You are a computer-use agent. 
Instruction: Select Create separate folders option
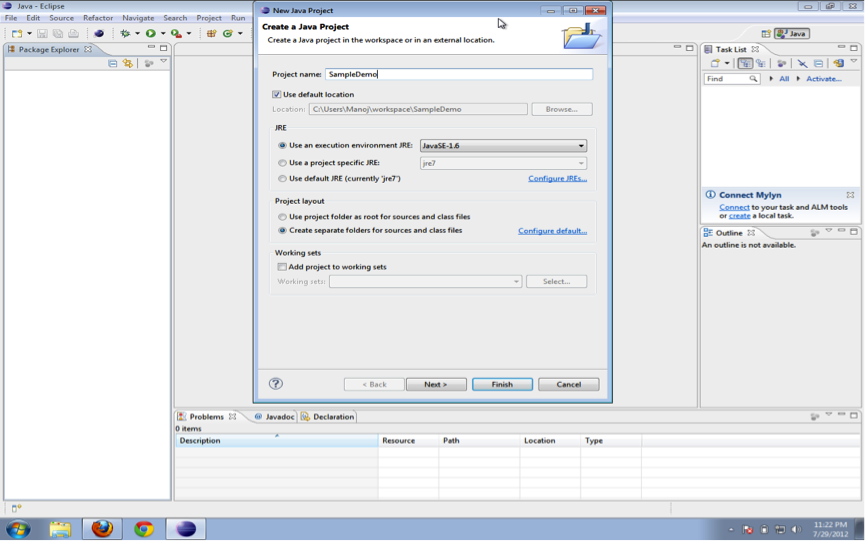click(x=282, y=231)
